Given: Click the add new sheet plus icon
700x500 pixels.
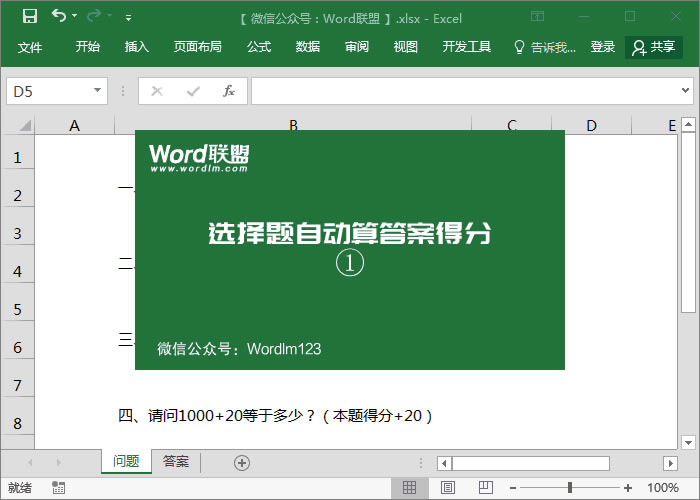Looking at the screenshot, I should [241, 462].
